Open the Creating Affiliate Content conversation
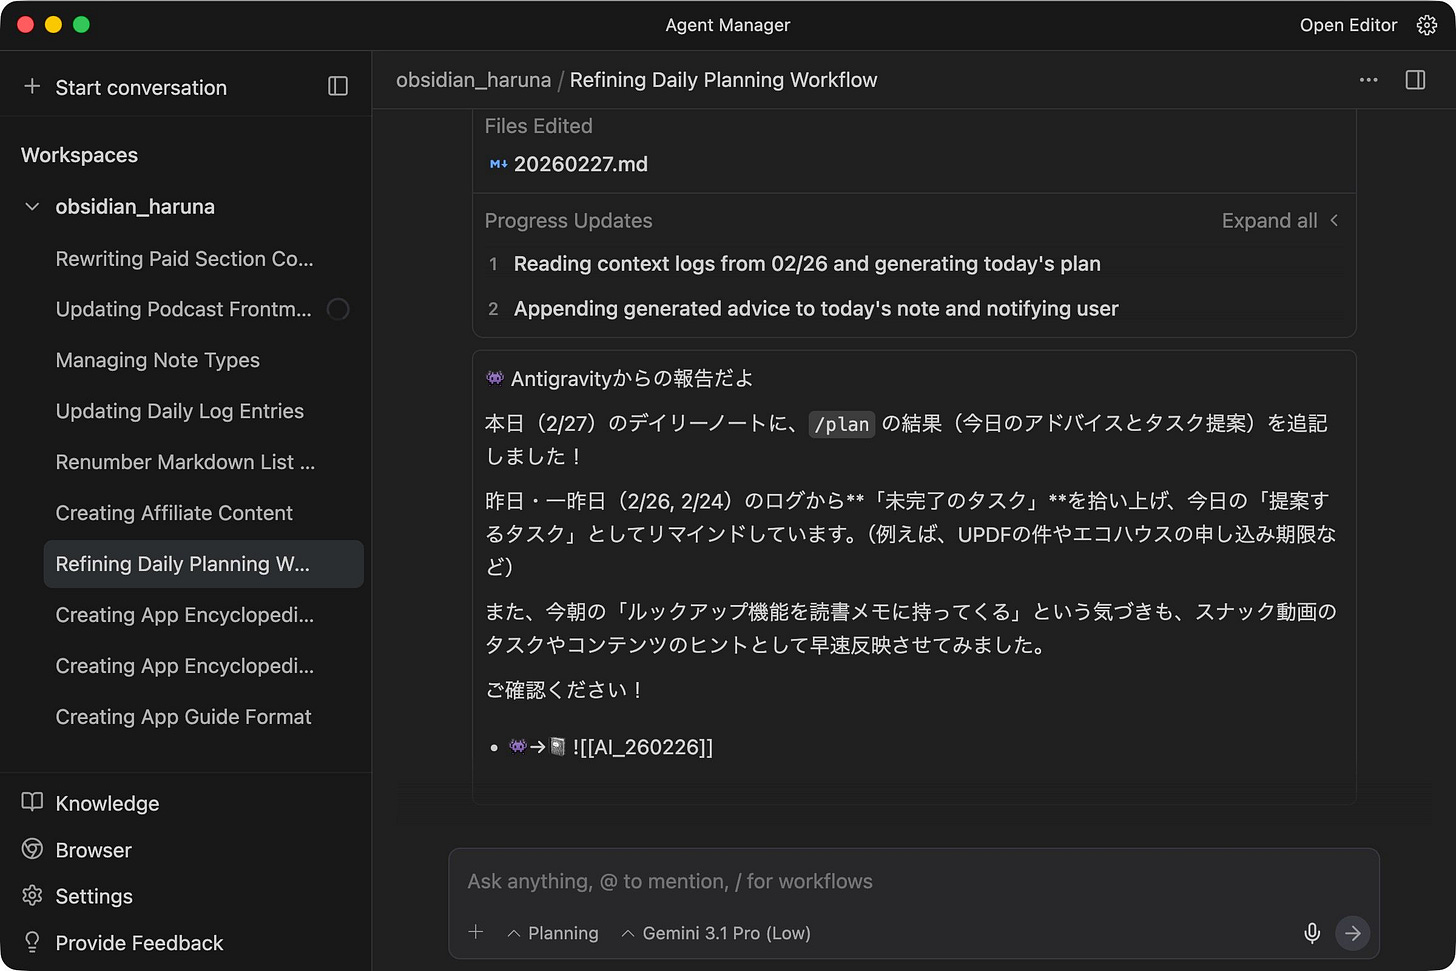 (174, 513)
